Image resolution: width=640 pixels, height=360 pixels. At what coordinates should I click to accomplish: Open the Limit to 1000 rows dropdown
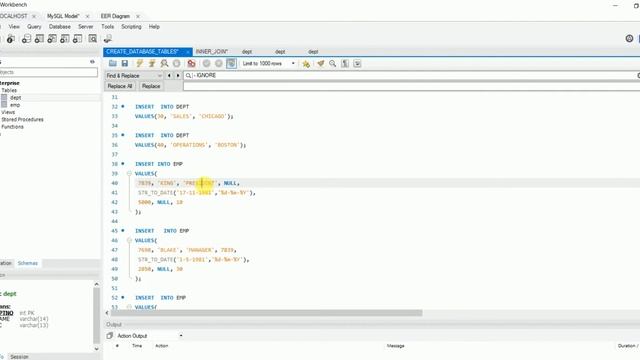tap(269, 63)
